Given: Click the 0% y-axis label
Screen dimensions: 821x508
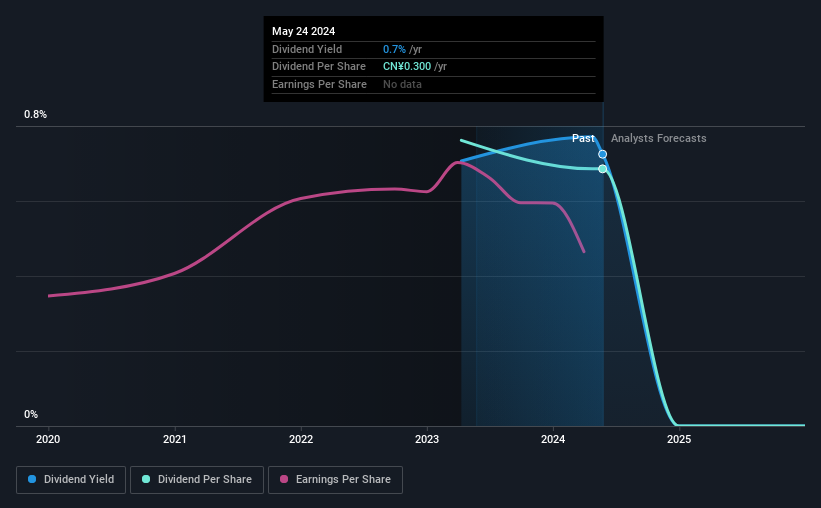Looking at the screenshot, I should [x=31, y=414].
